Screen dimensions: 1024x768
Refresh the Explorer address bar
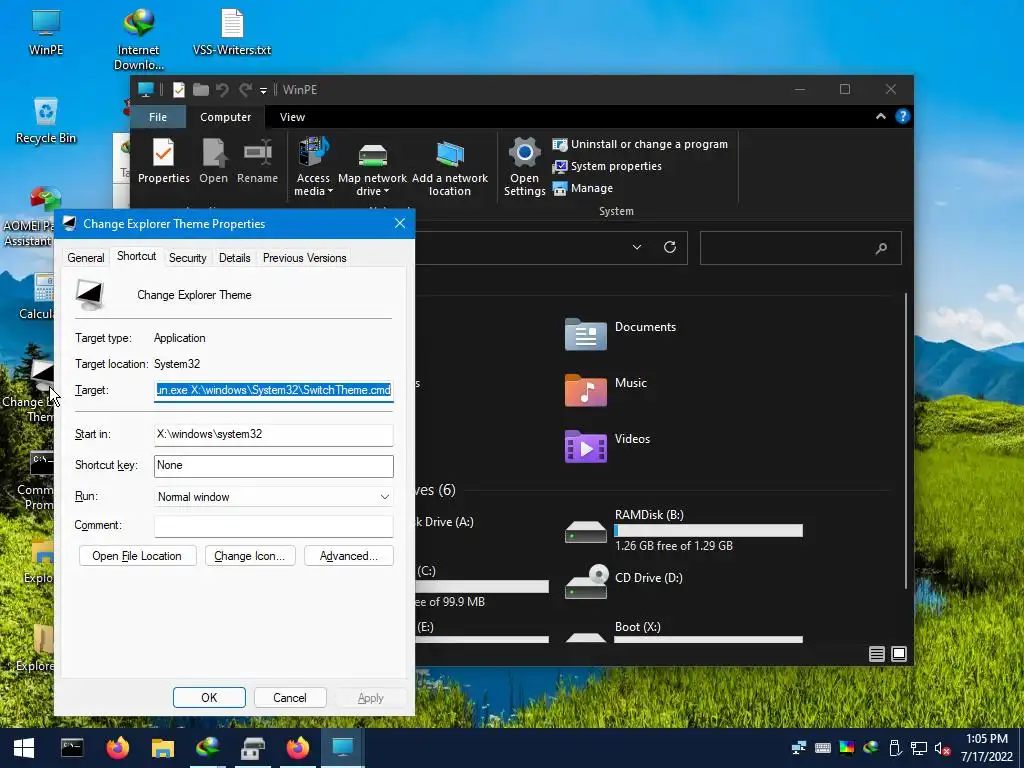(669, 248)
